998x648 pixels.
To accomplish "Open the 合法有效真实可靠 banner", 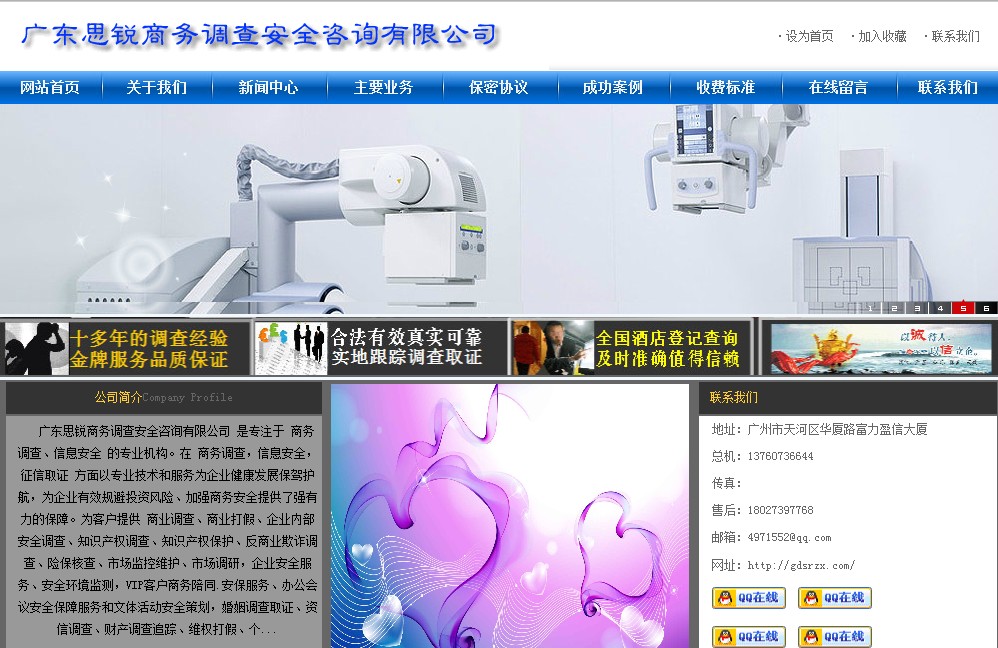I will [381, 348].
